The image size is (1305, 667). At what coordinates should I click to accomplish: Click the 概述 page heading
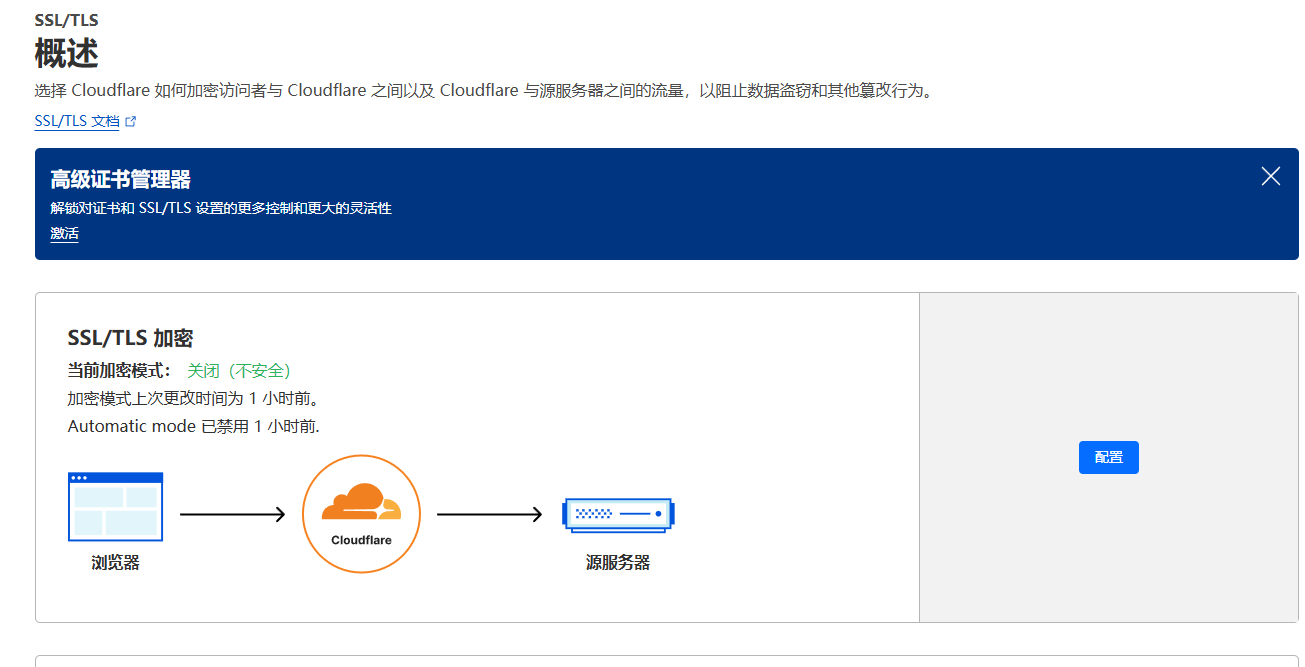pyautogui.click(x=66, y=52)
